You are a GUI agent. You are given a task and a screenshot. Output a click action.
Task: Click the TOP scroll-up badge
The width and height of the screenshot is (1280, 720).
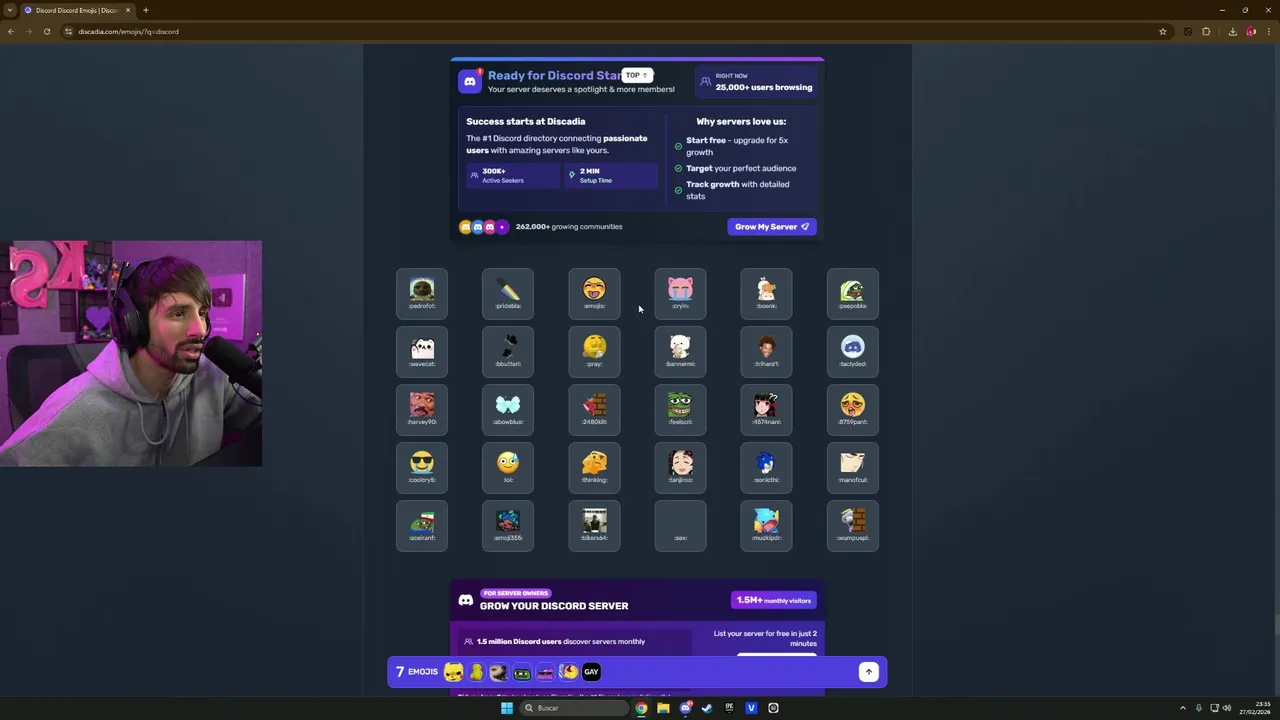click(x=637, y=75)
